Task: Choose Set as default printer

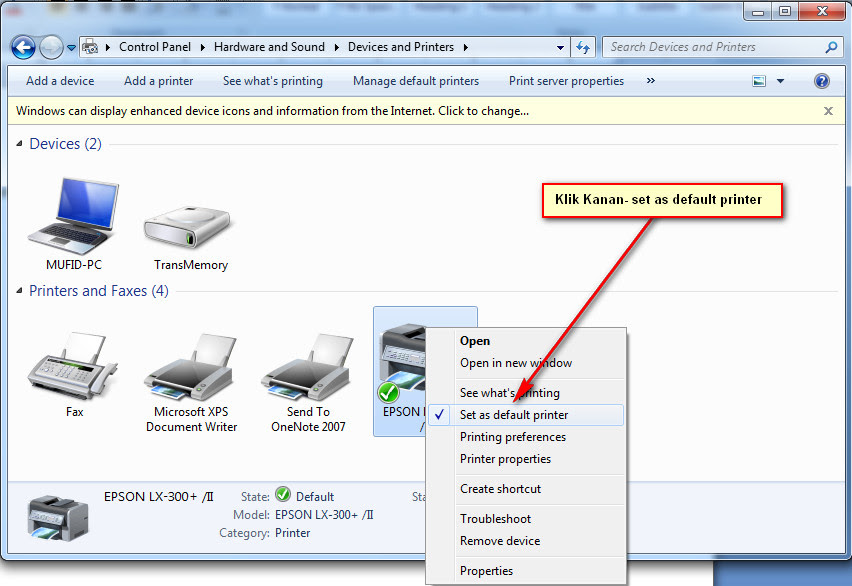Action: [x=525, y=415]
